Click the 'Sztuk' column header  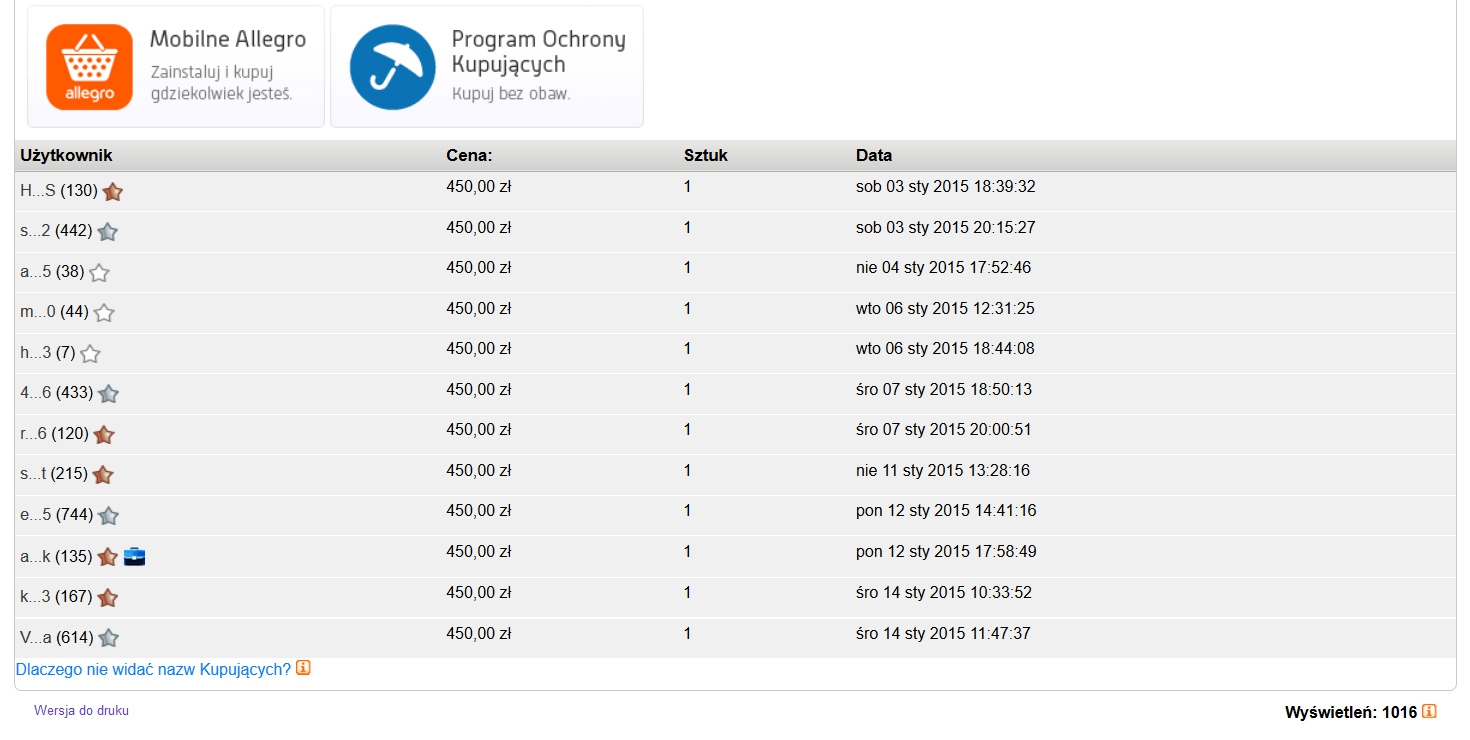pos(706,156)
